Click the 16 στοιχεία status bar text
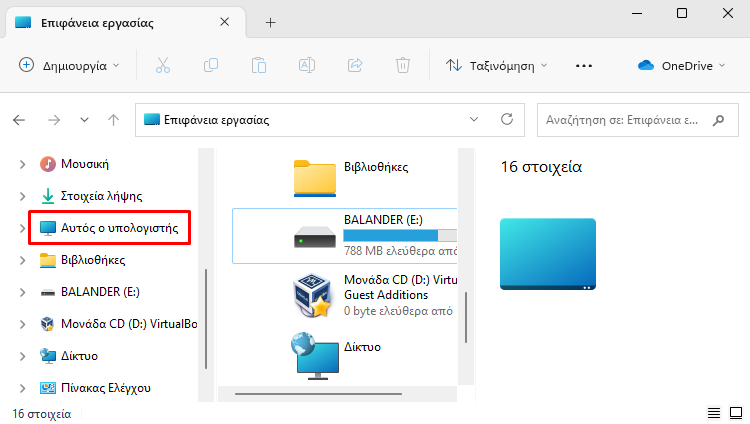 [42, 414]
